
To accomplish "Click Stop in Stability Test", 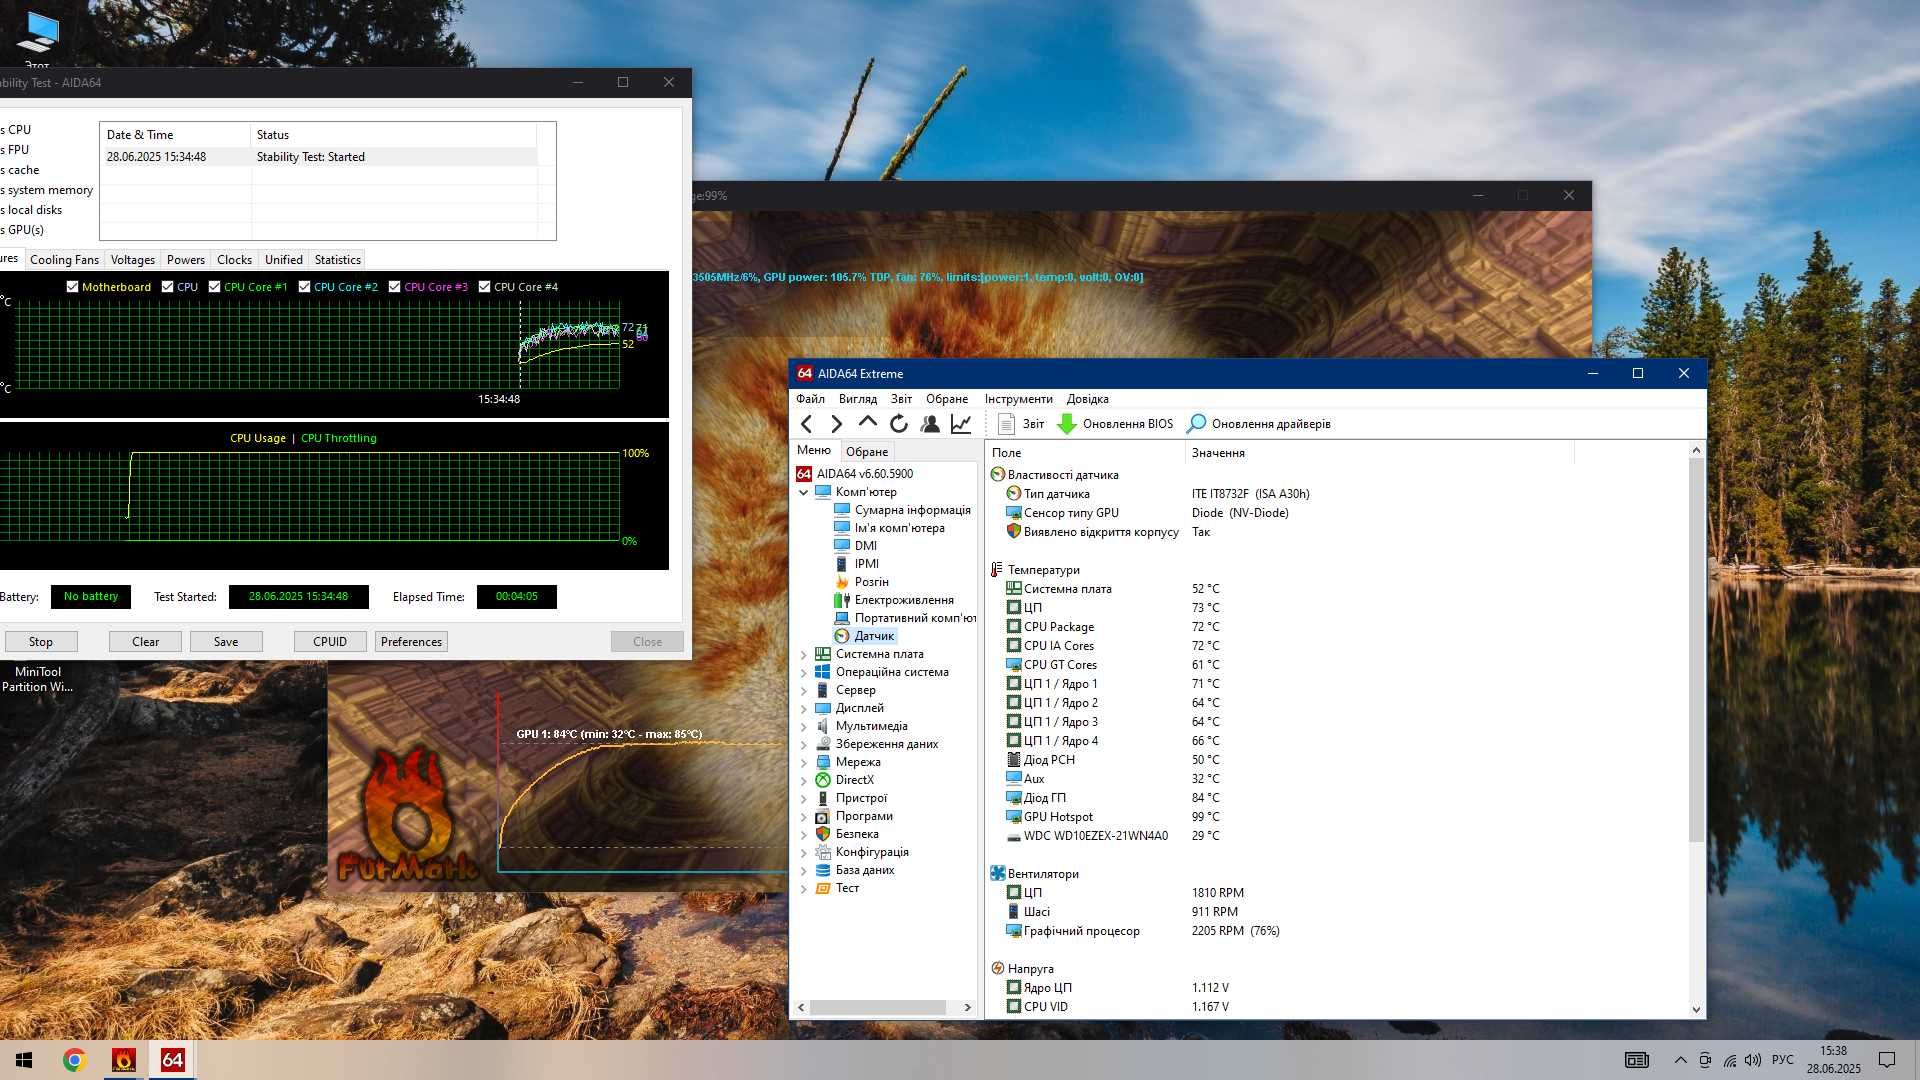I will [41, 642].
